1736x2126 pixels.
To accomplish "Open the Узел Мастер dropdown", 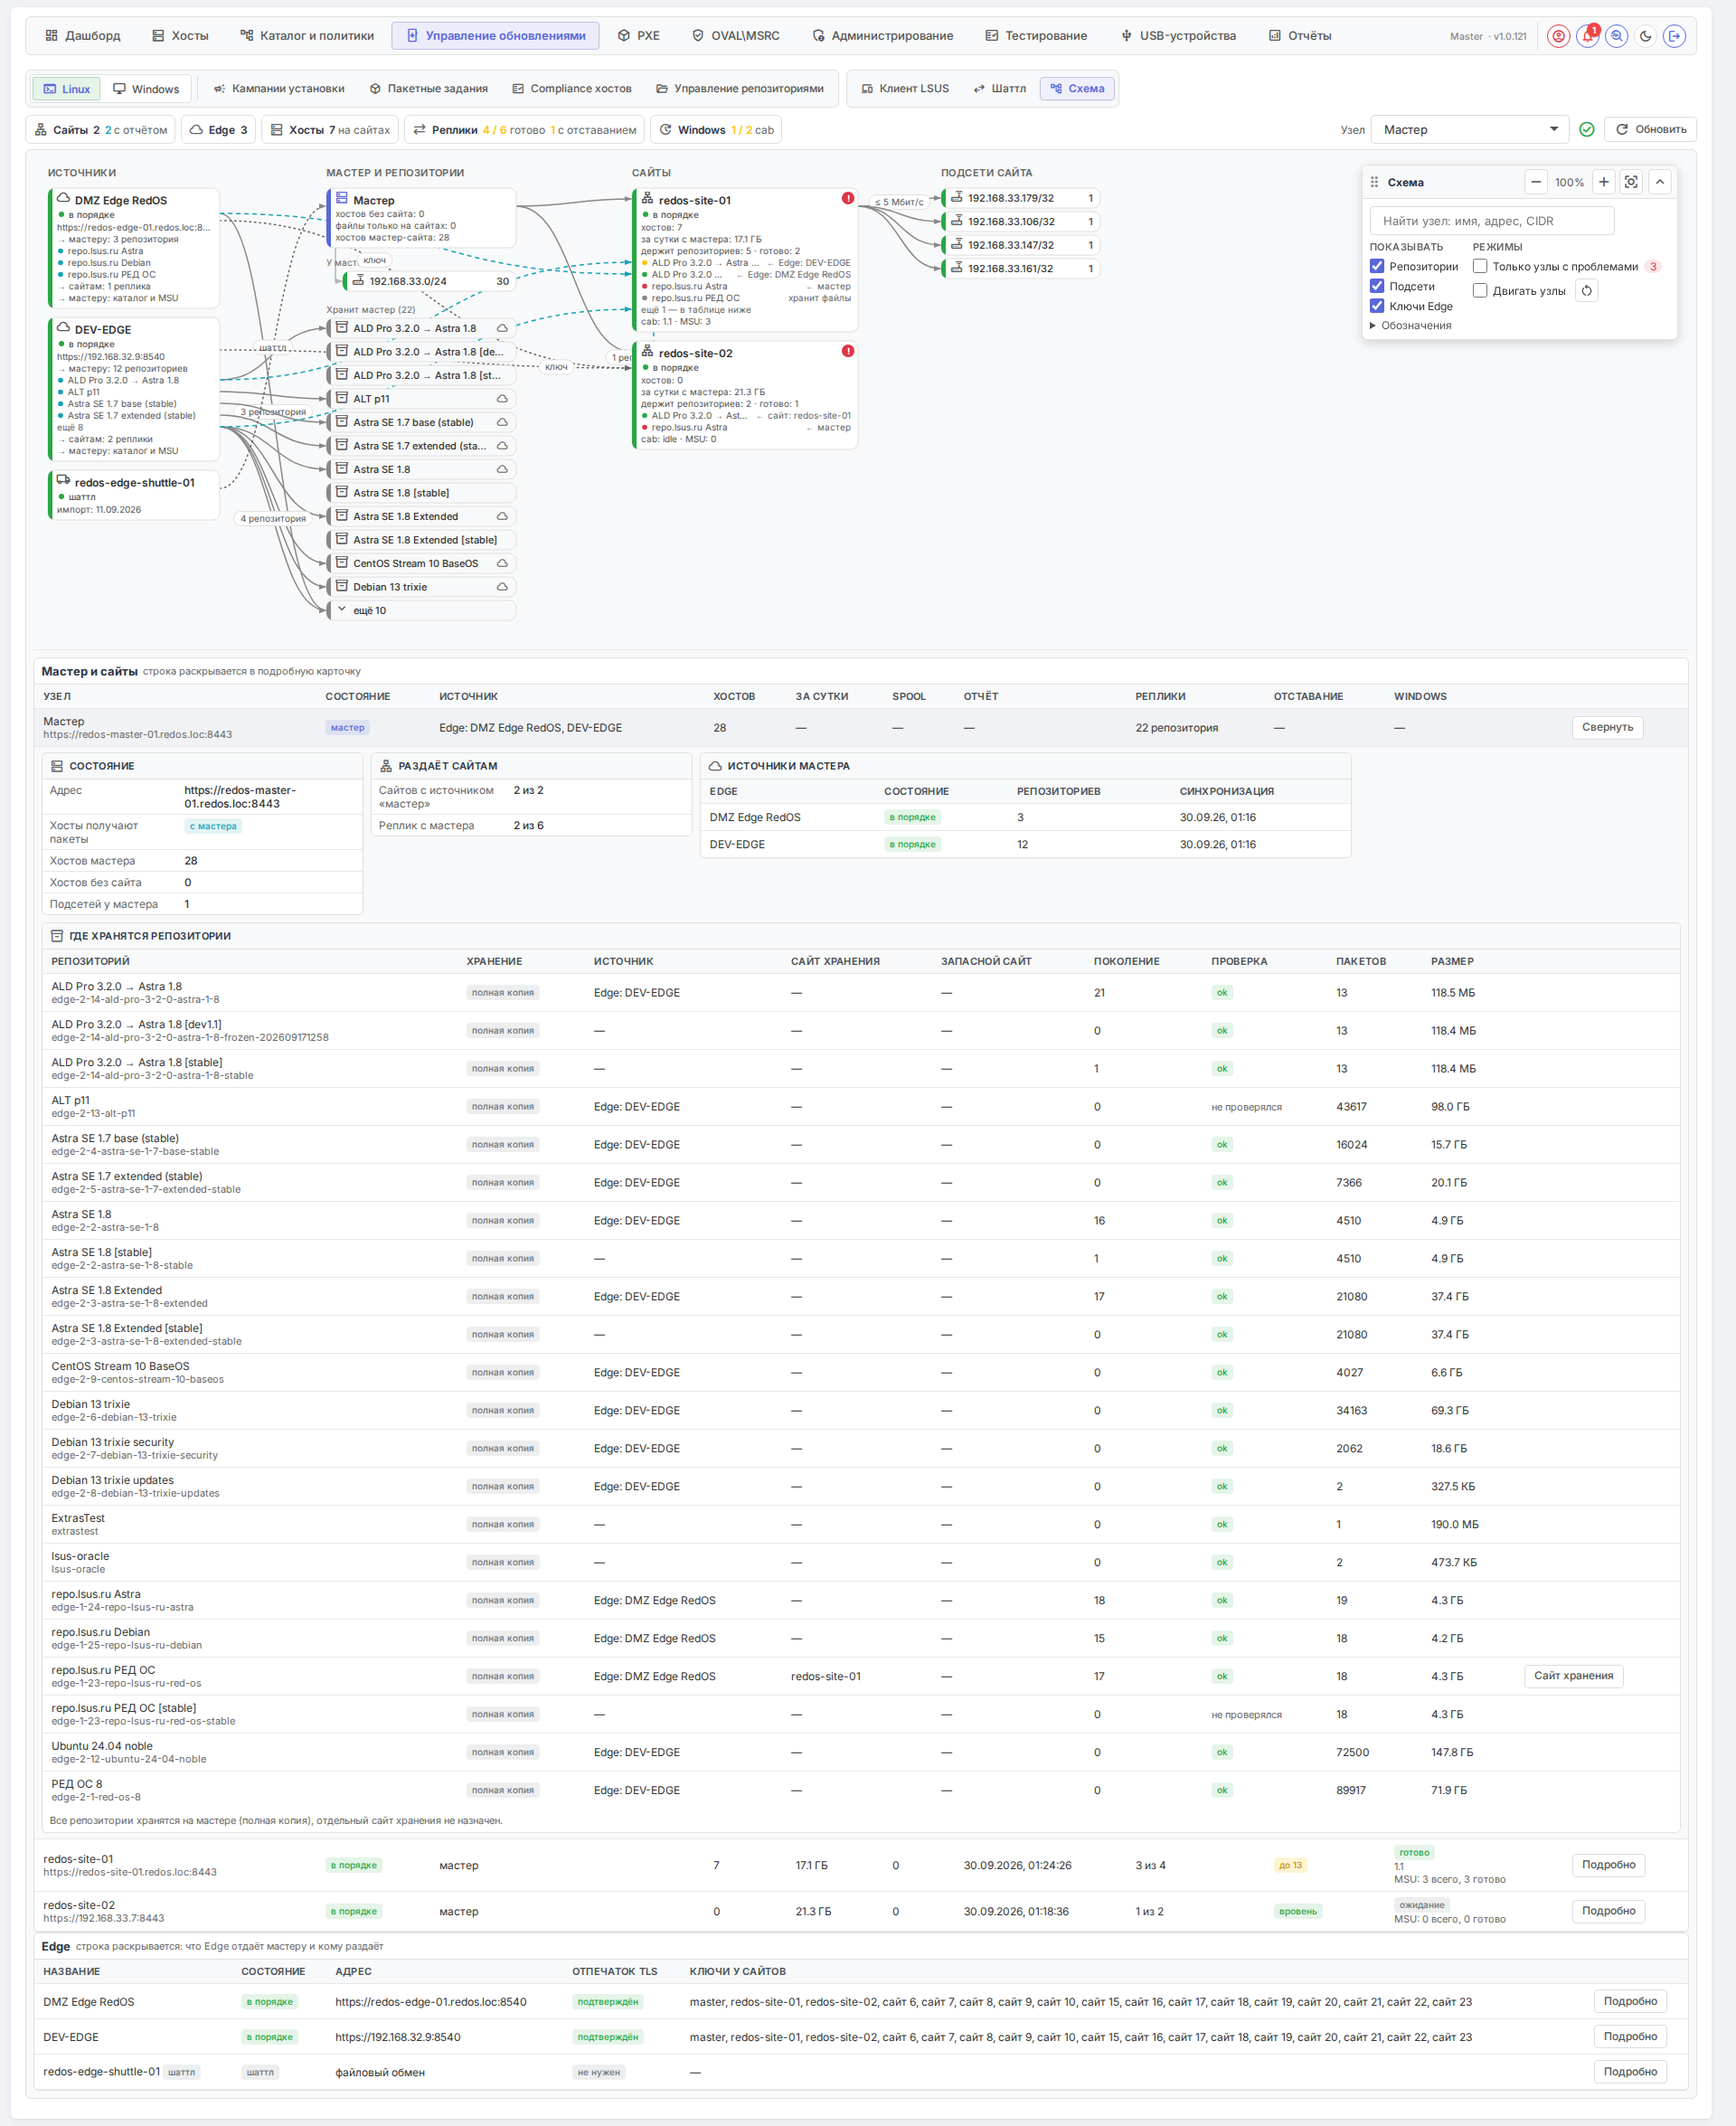I will [x=1470, y=129].
